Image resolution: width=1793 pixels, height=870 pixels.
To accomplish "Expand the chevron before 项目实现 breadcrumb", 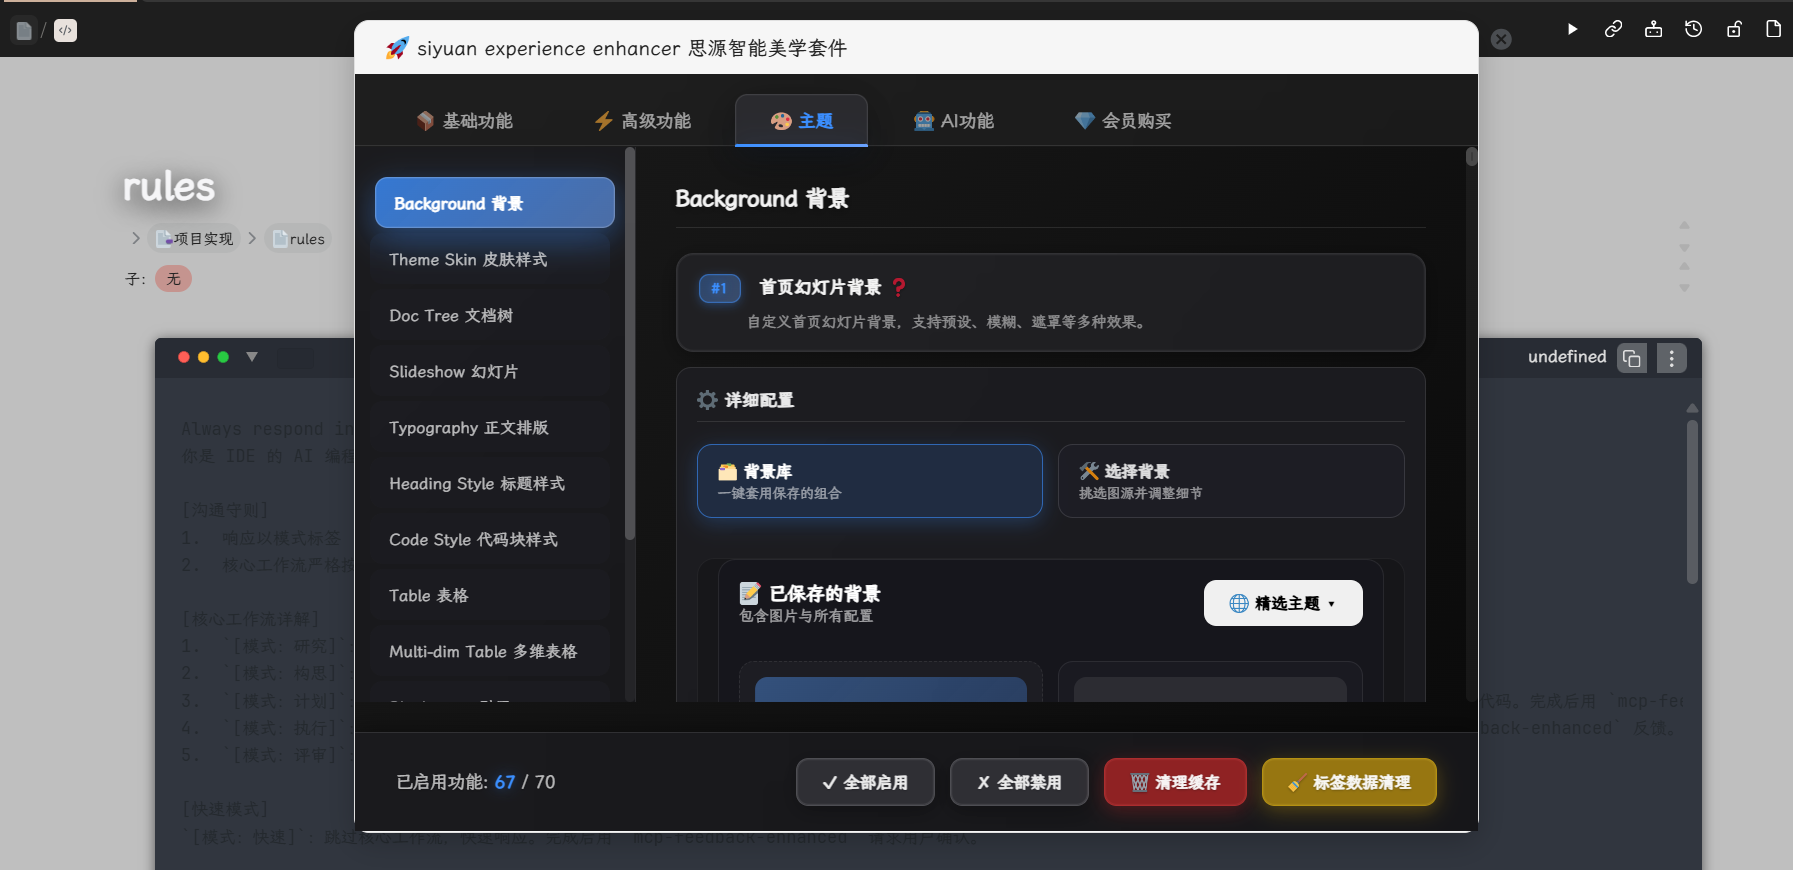I will click(136, 238).
